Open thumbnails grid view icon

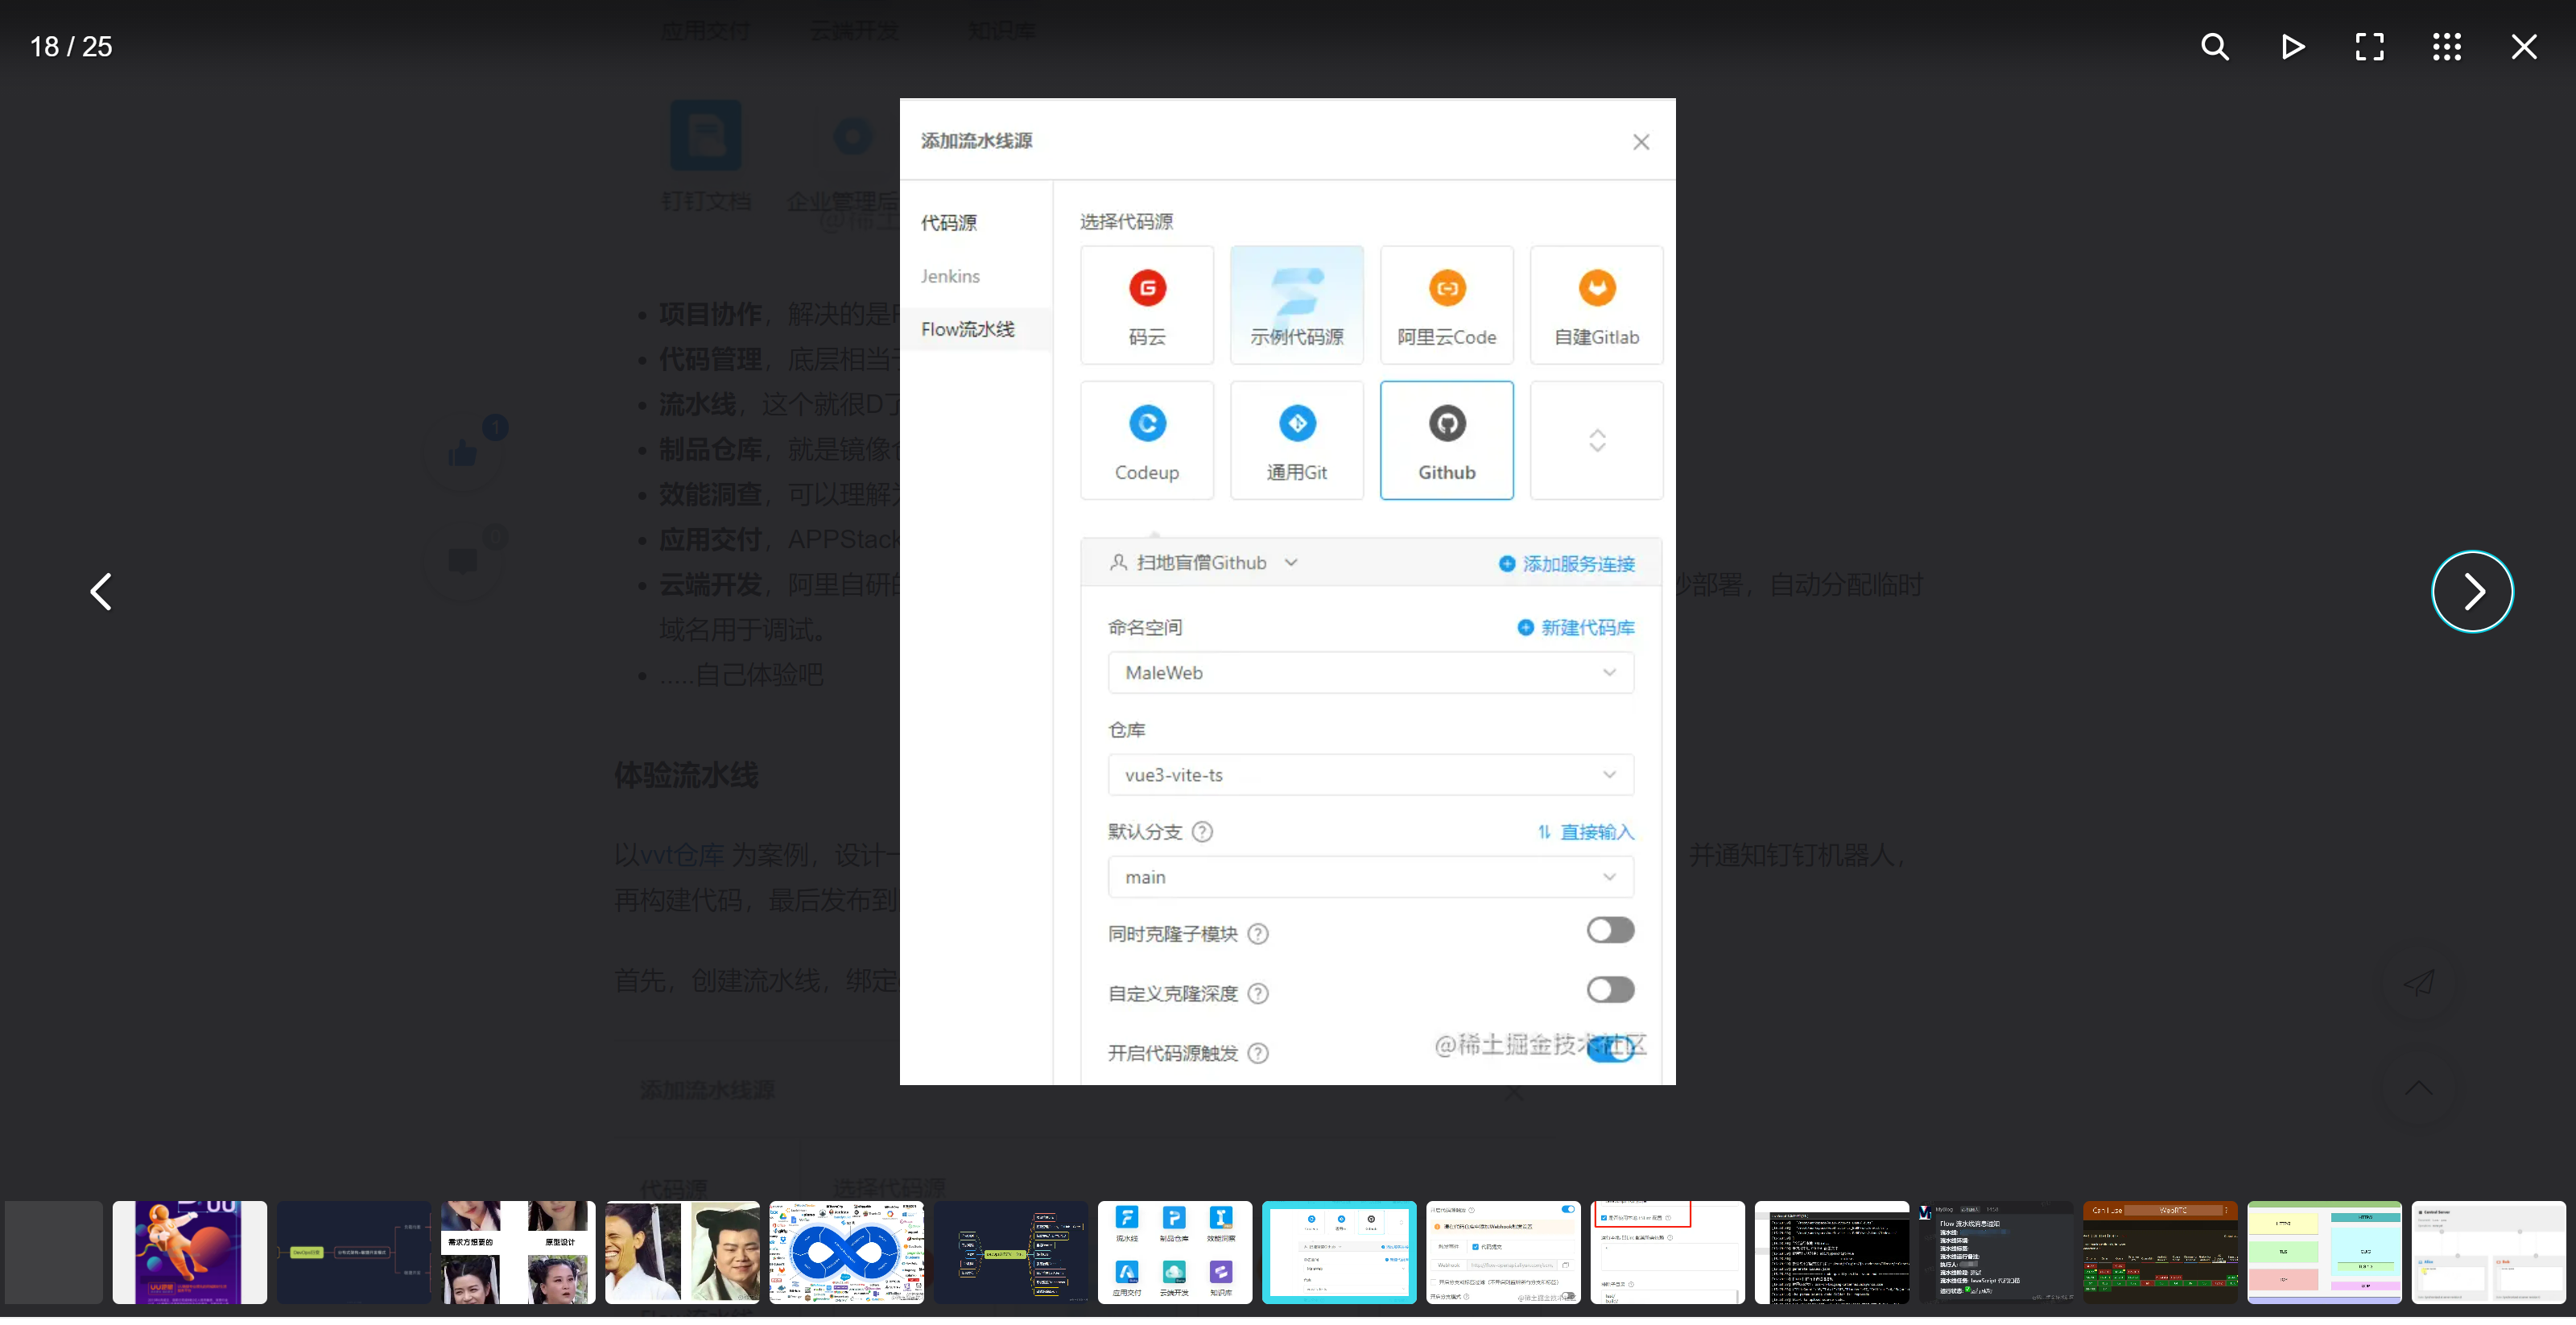(2446, 47)
